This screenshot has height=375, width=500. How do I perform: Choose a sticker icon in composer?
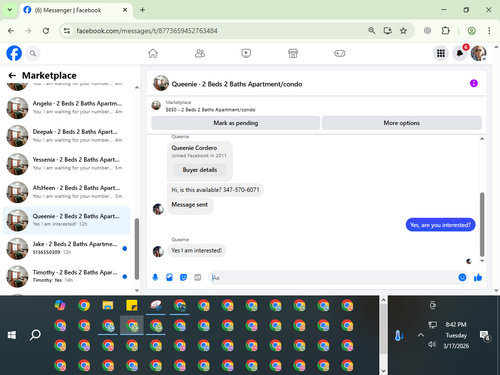coord(183,277)
